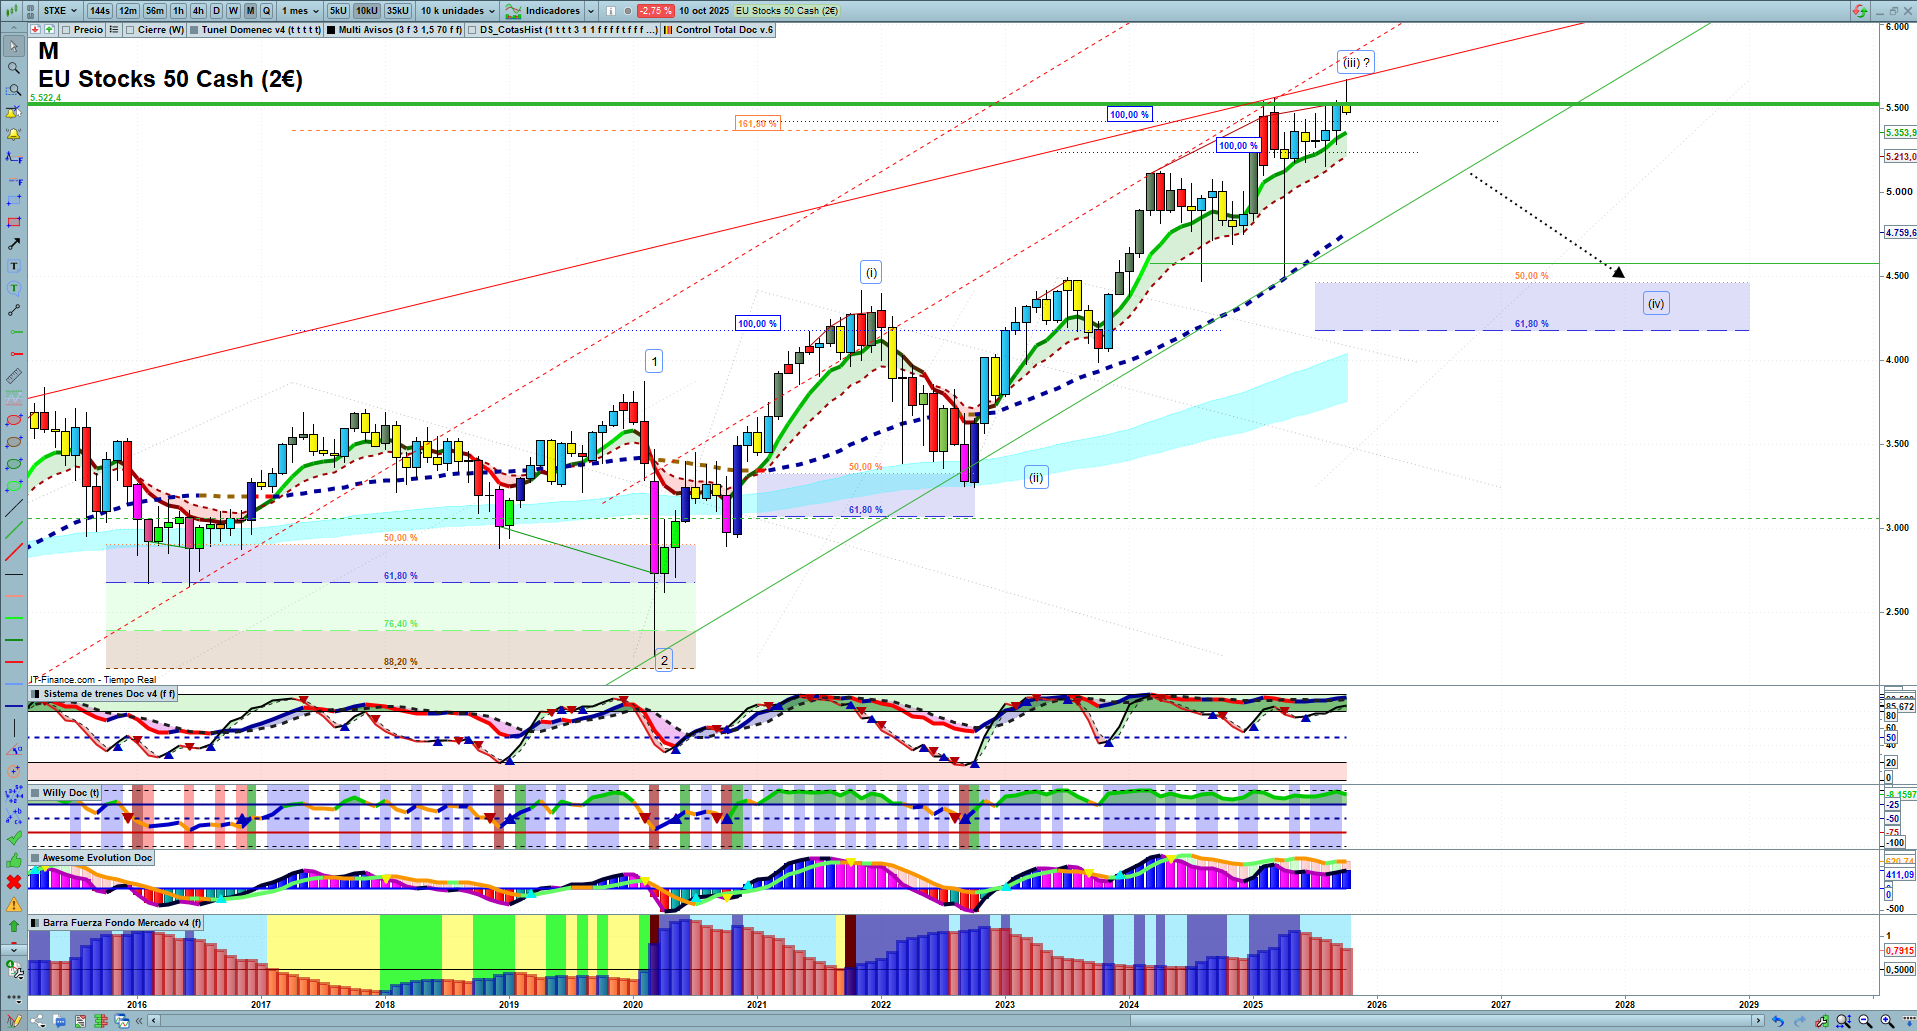Viewport: 1917px width, 1031px height.
Task: Click the undo arrow in bottom bar
Action: [1778, 1021]
